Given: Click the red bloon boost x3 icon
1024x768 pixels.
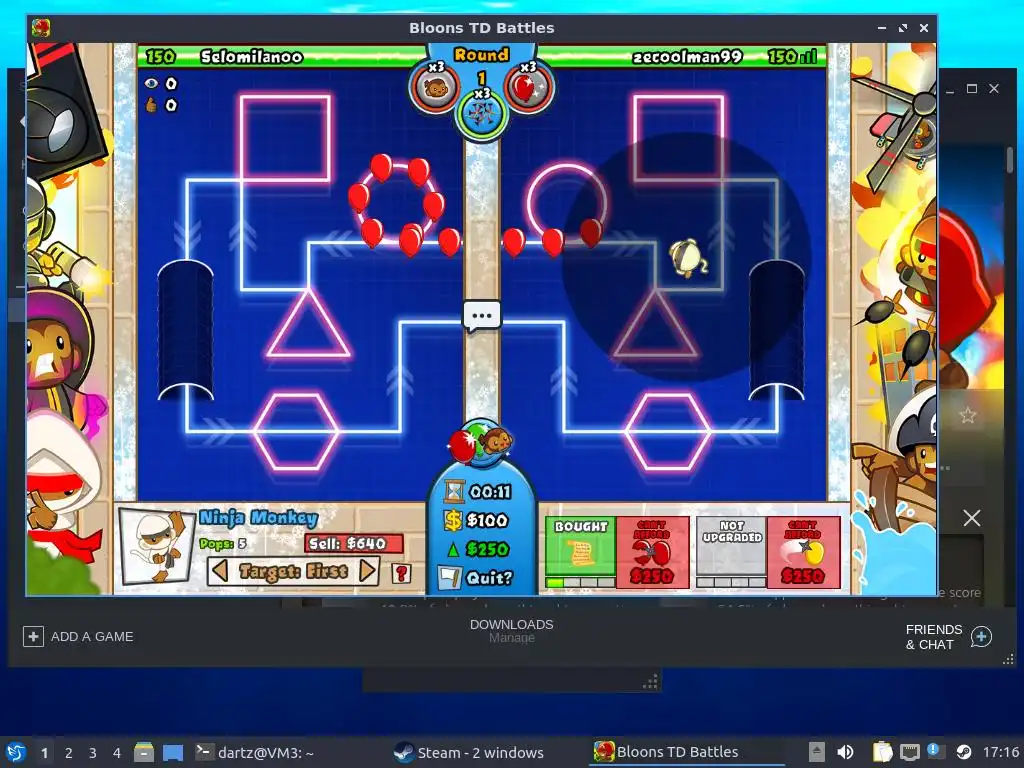Looking at the screenshot, I should 528,86.
